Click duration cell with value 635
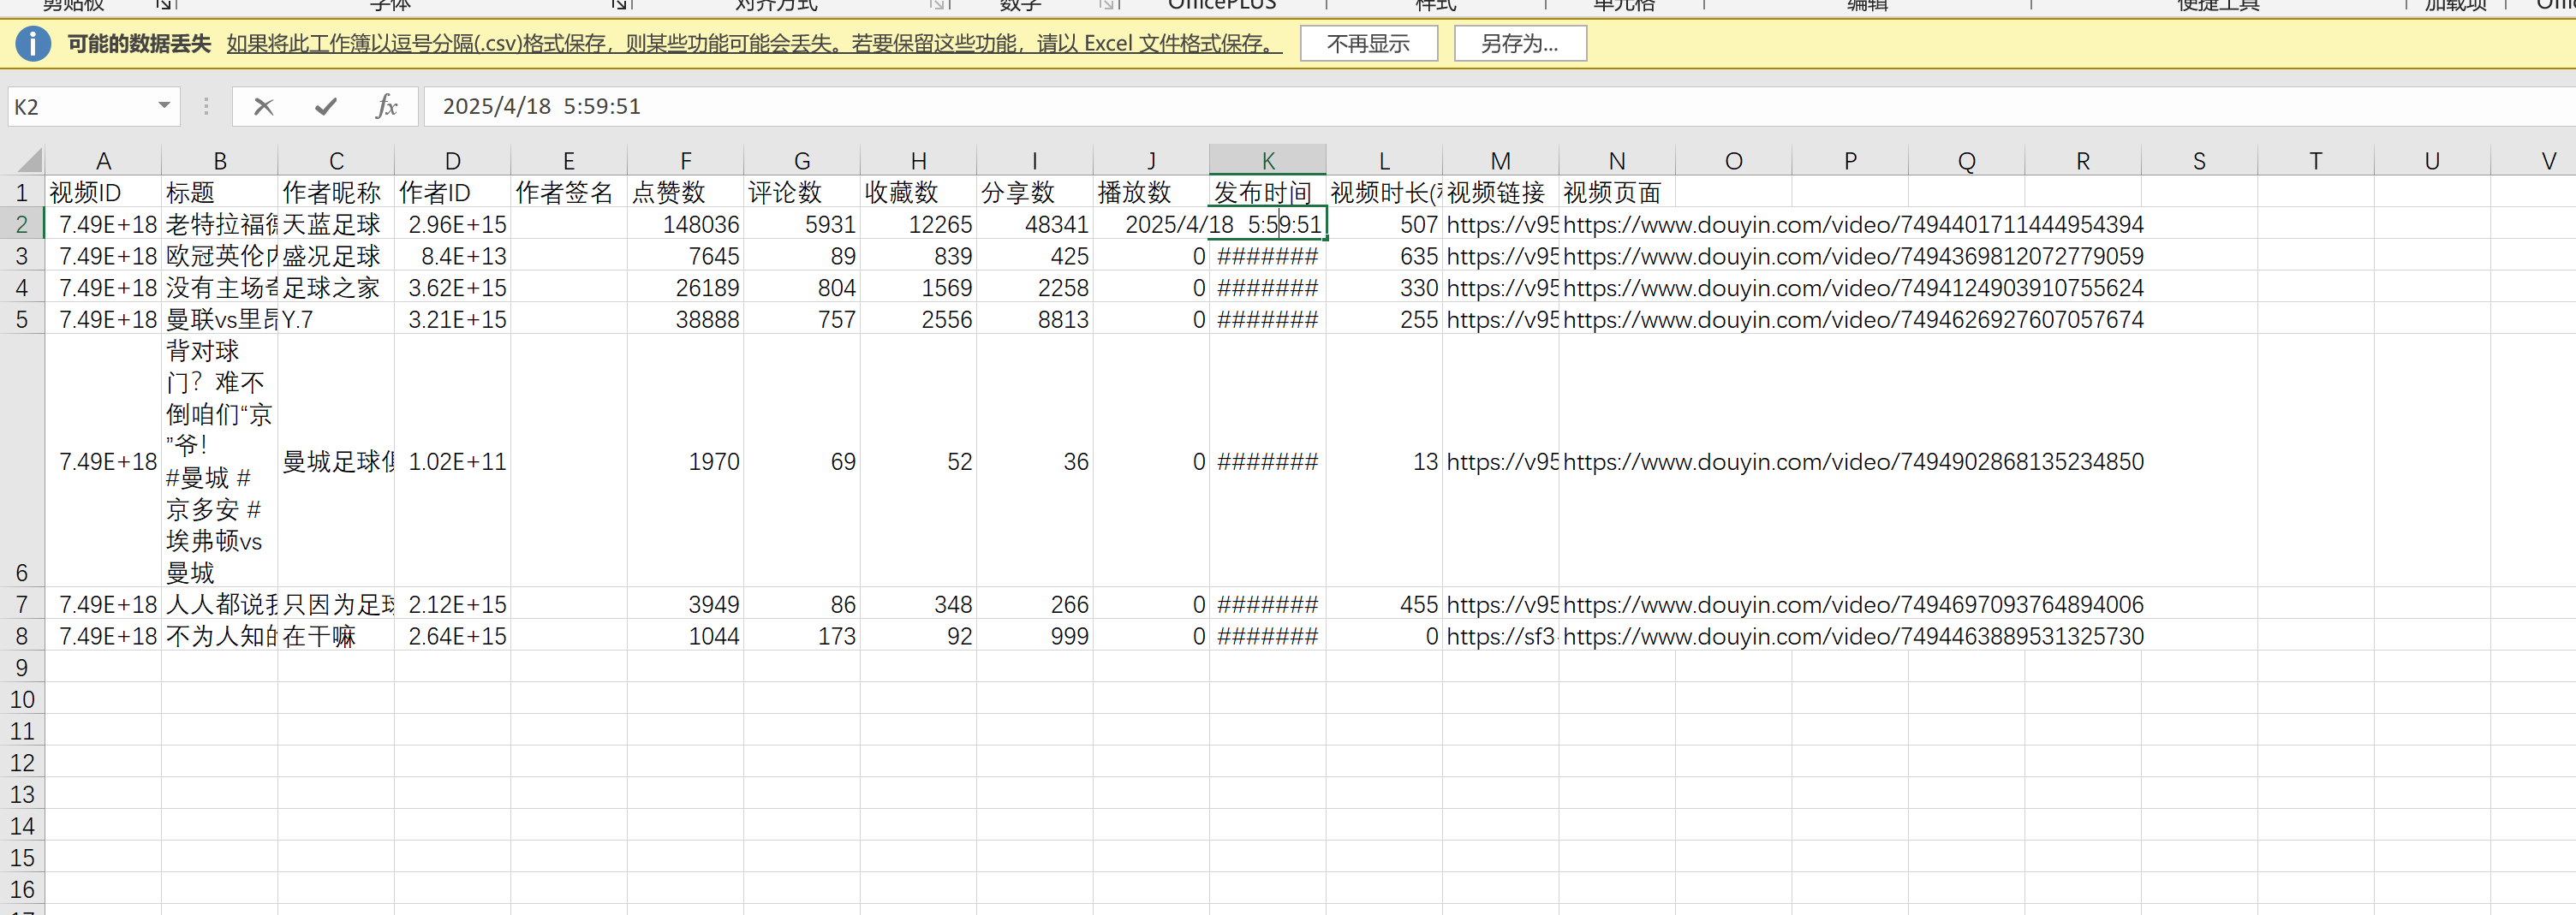This screenshot has width=2576, height=915. tap(1384, 256)
